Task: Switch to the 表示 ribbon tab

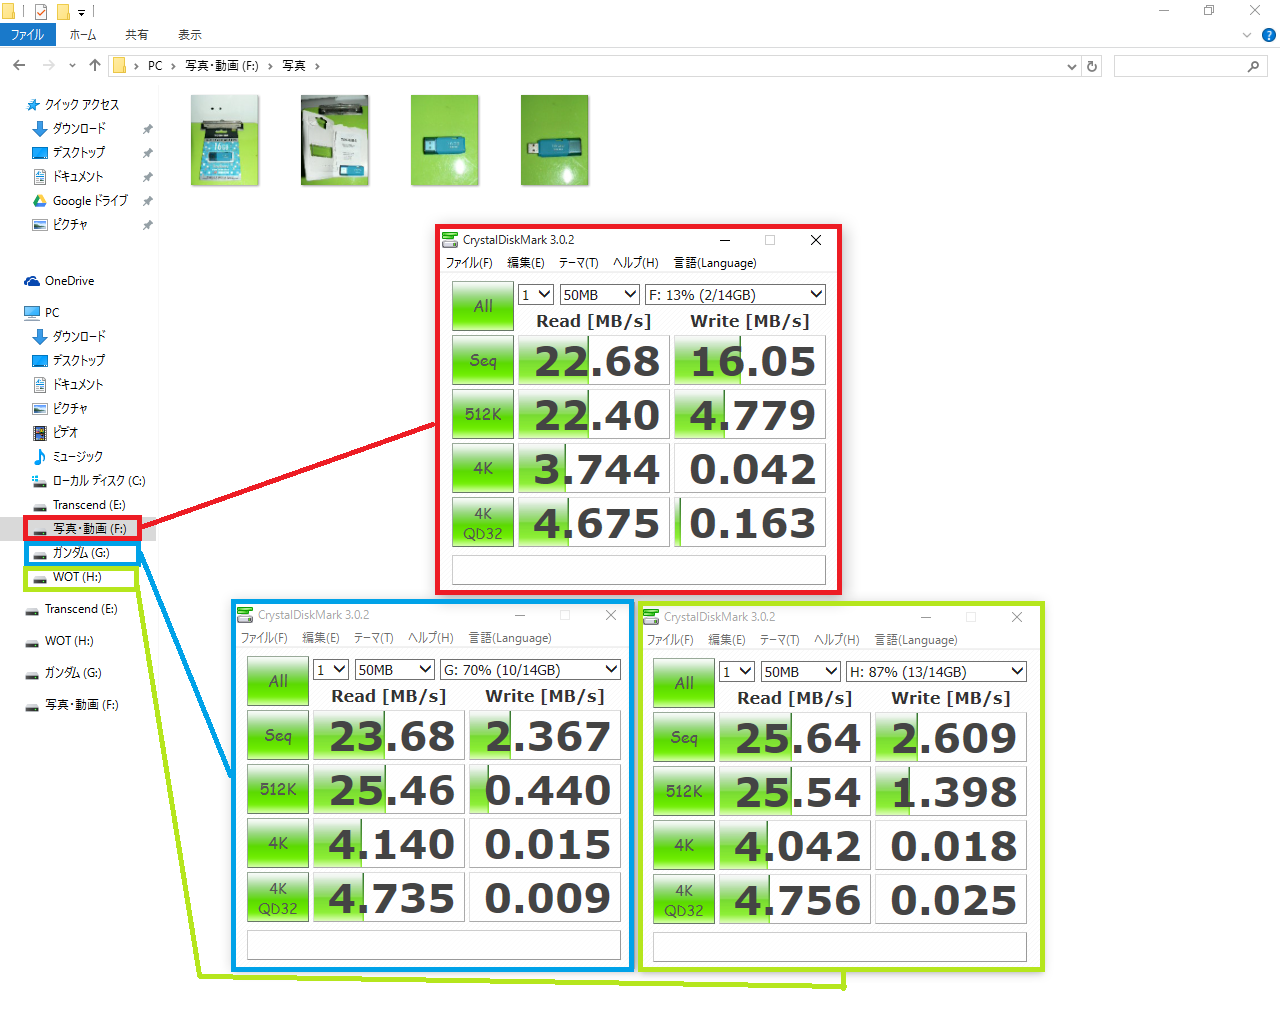Action: click(x=190, y=35)
